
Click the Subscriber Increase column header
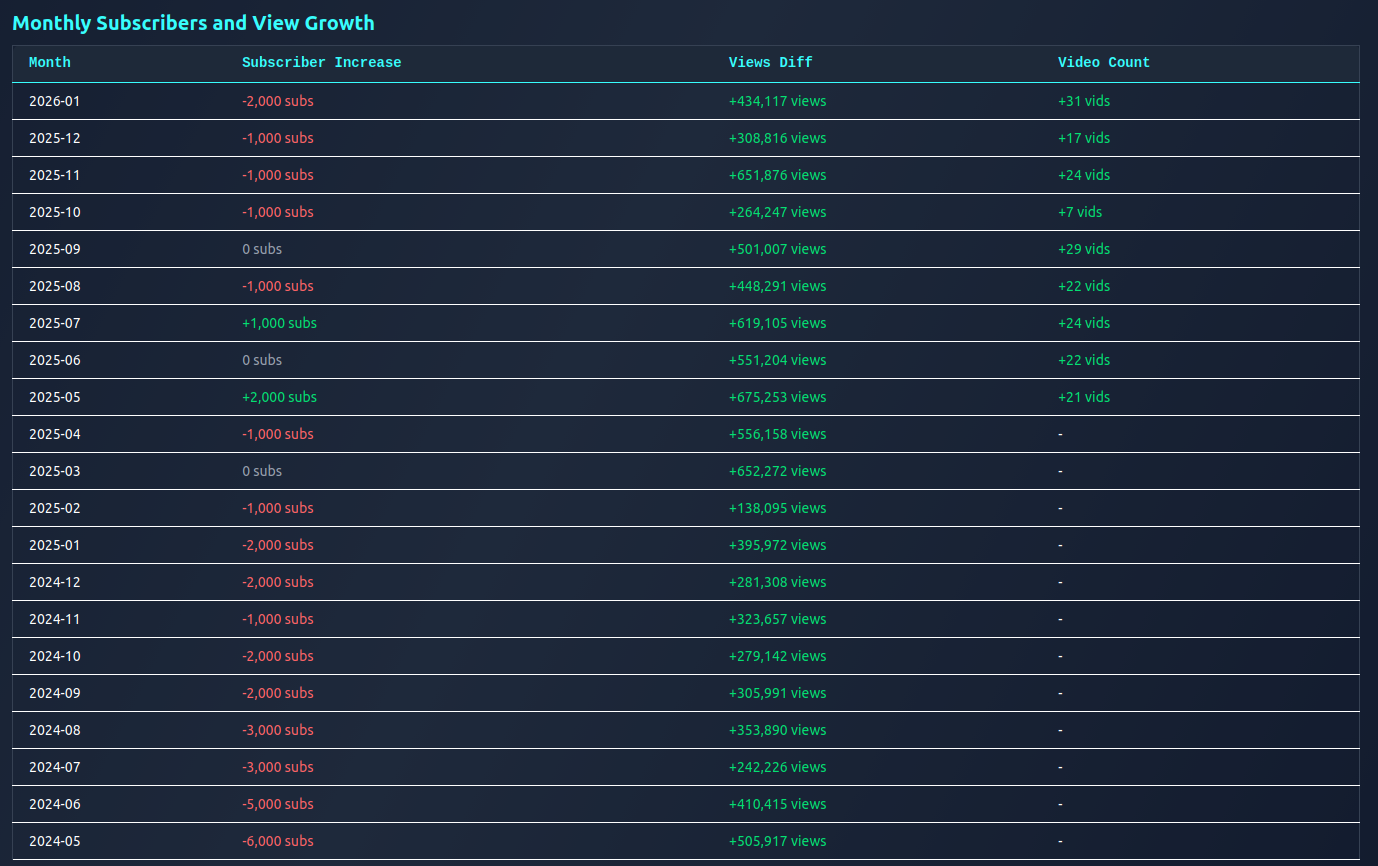pos(321,63)
